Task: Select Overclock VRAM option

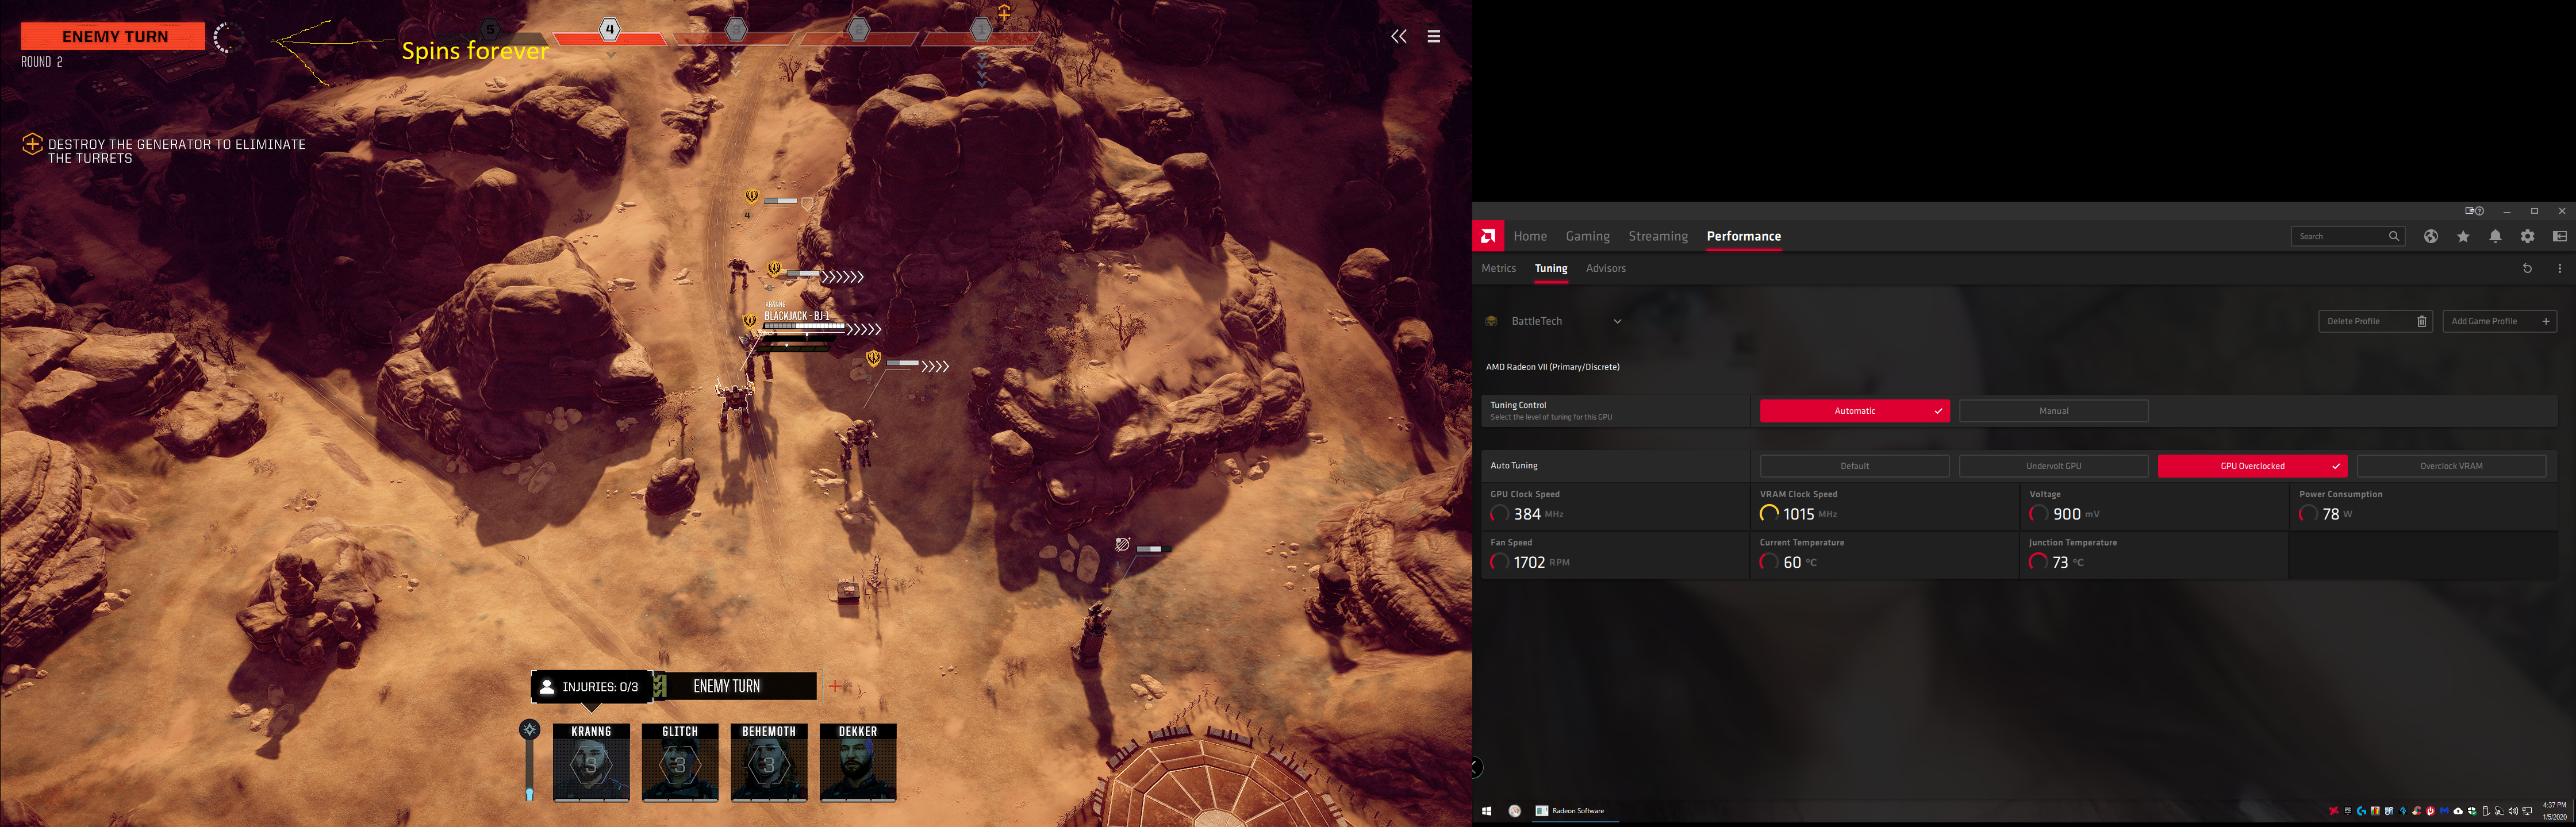Action: click(2451, 466)
